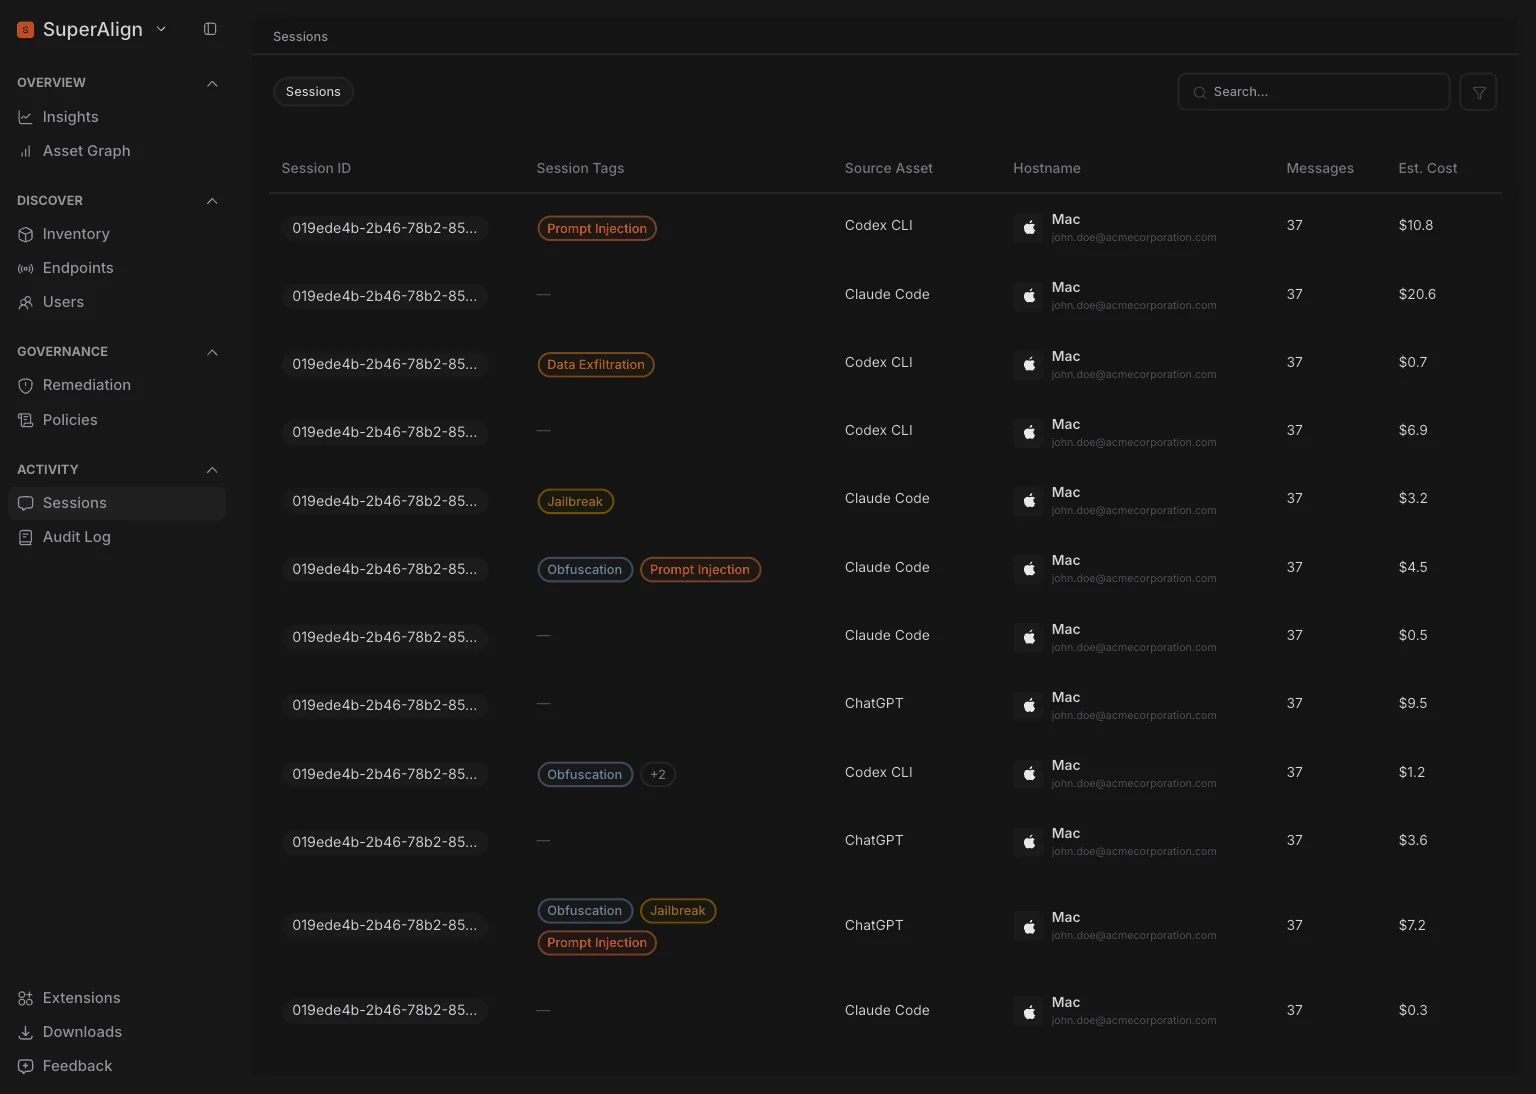Collapse the OVERVIEW section
Viewport: 1536px width, 1094px height.
click(x=212, y=83)
